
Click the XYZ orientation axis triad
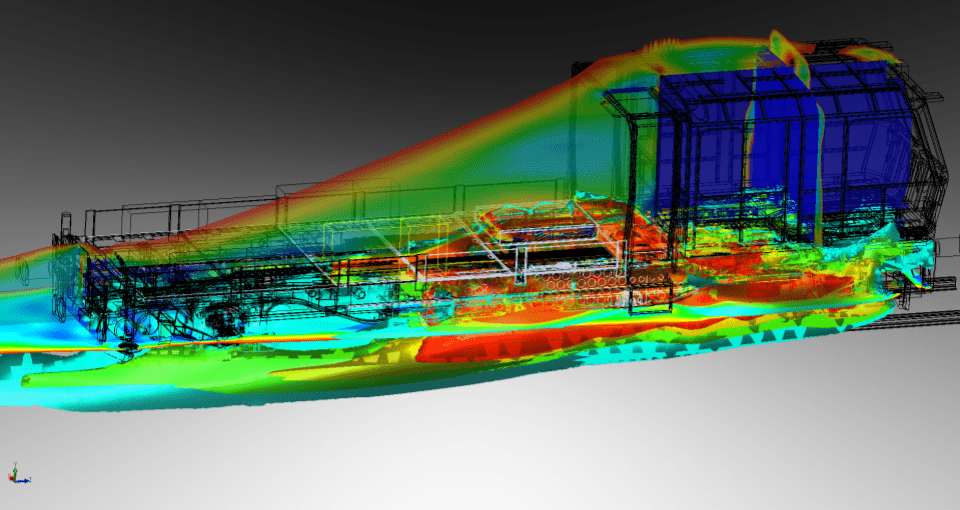click(x=19, y=473)
